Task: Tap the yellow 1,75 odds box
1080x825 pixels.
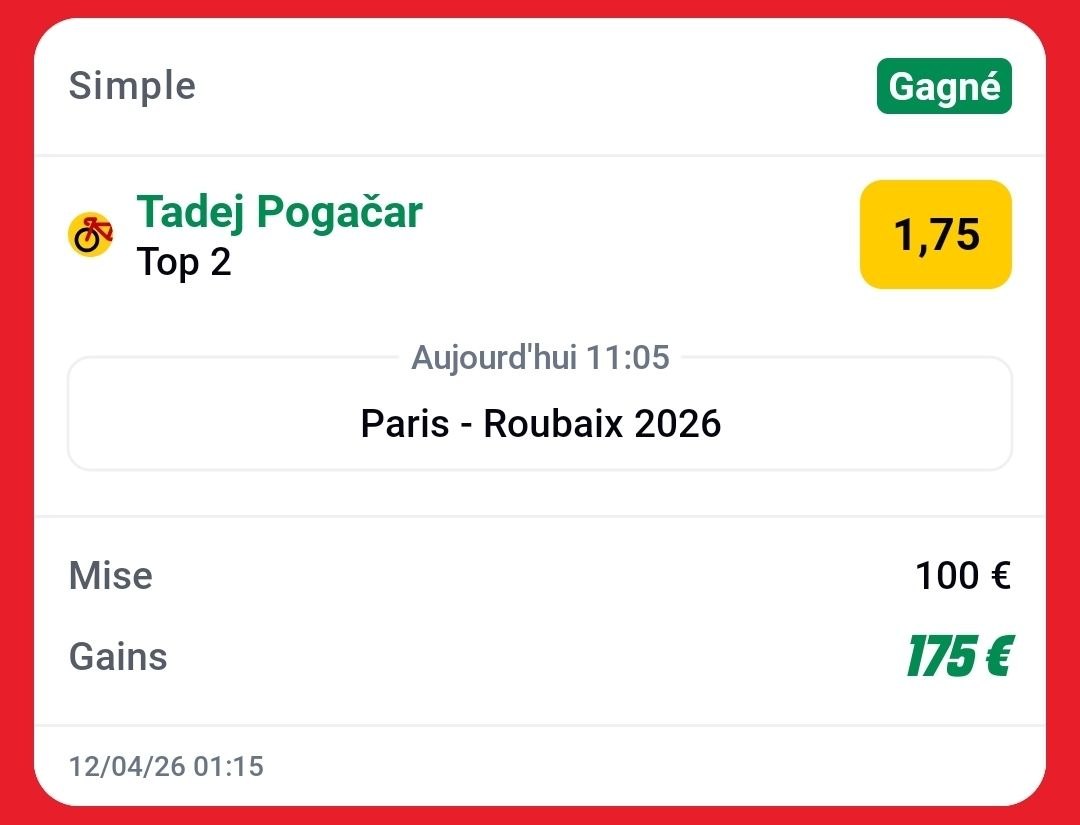Action: pyautogui.click(x=935, y=235)
